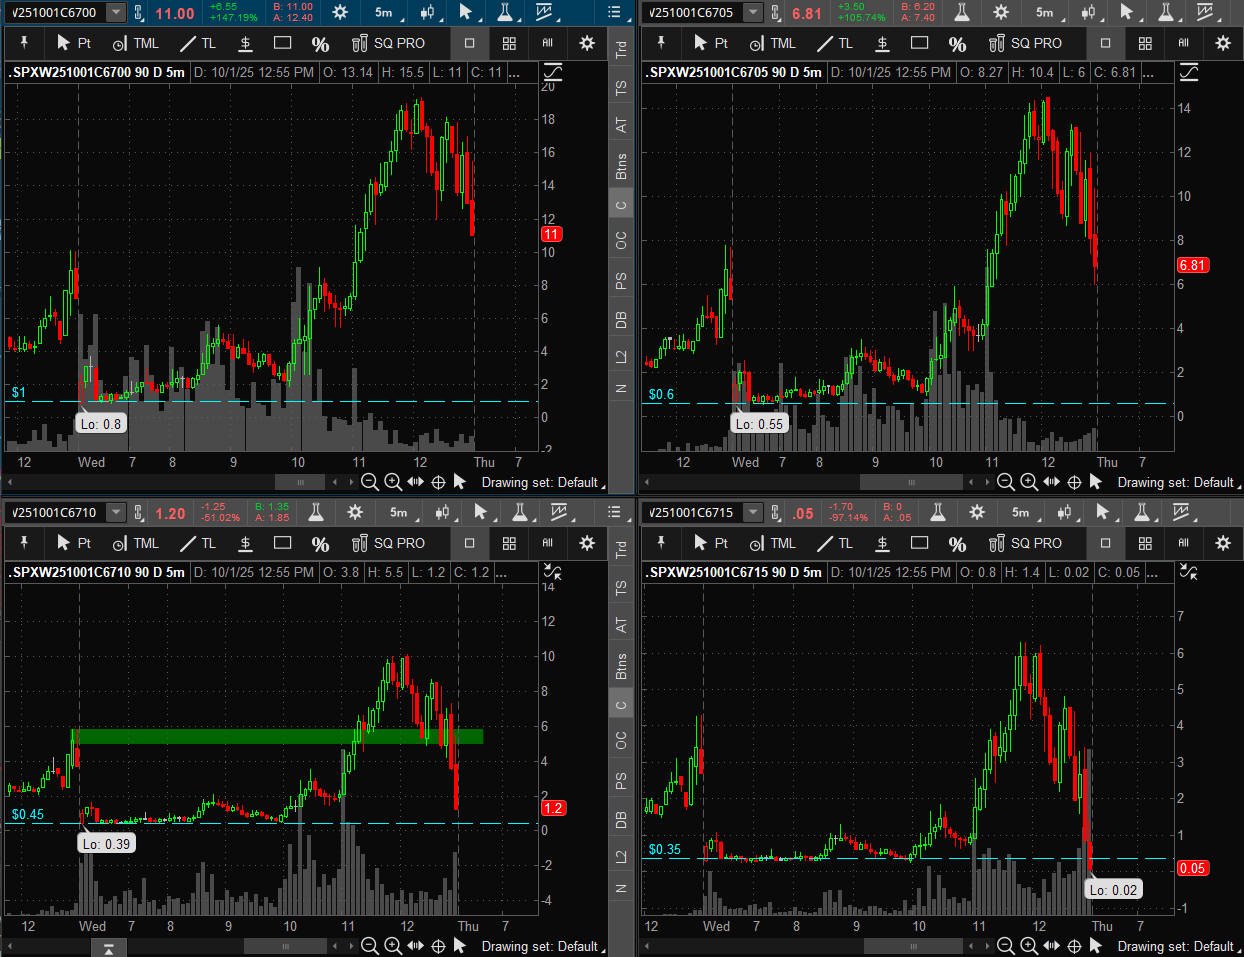This screenshot has width=1244, height=957.
Task: Select the TL trendline tool in C6700 toolbar
Action: click(x=198, y=43)
